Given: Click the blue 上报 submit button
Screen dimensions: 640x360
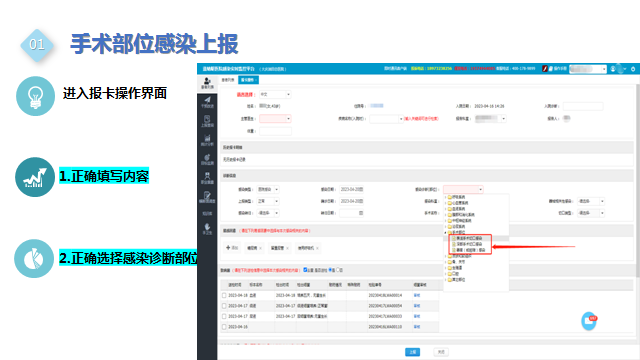Looking at the screenshot, I should (x=412, y=352).
